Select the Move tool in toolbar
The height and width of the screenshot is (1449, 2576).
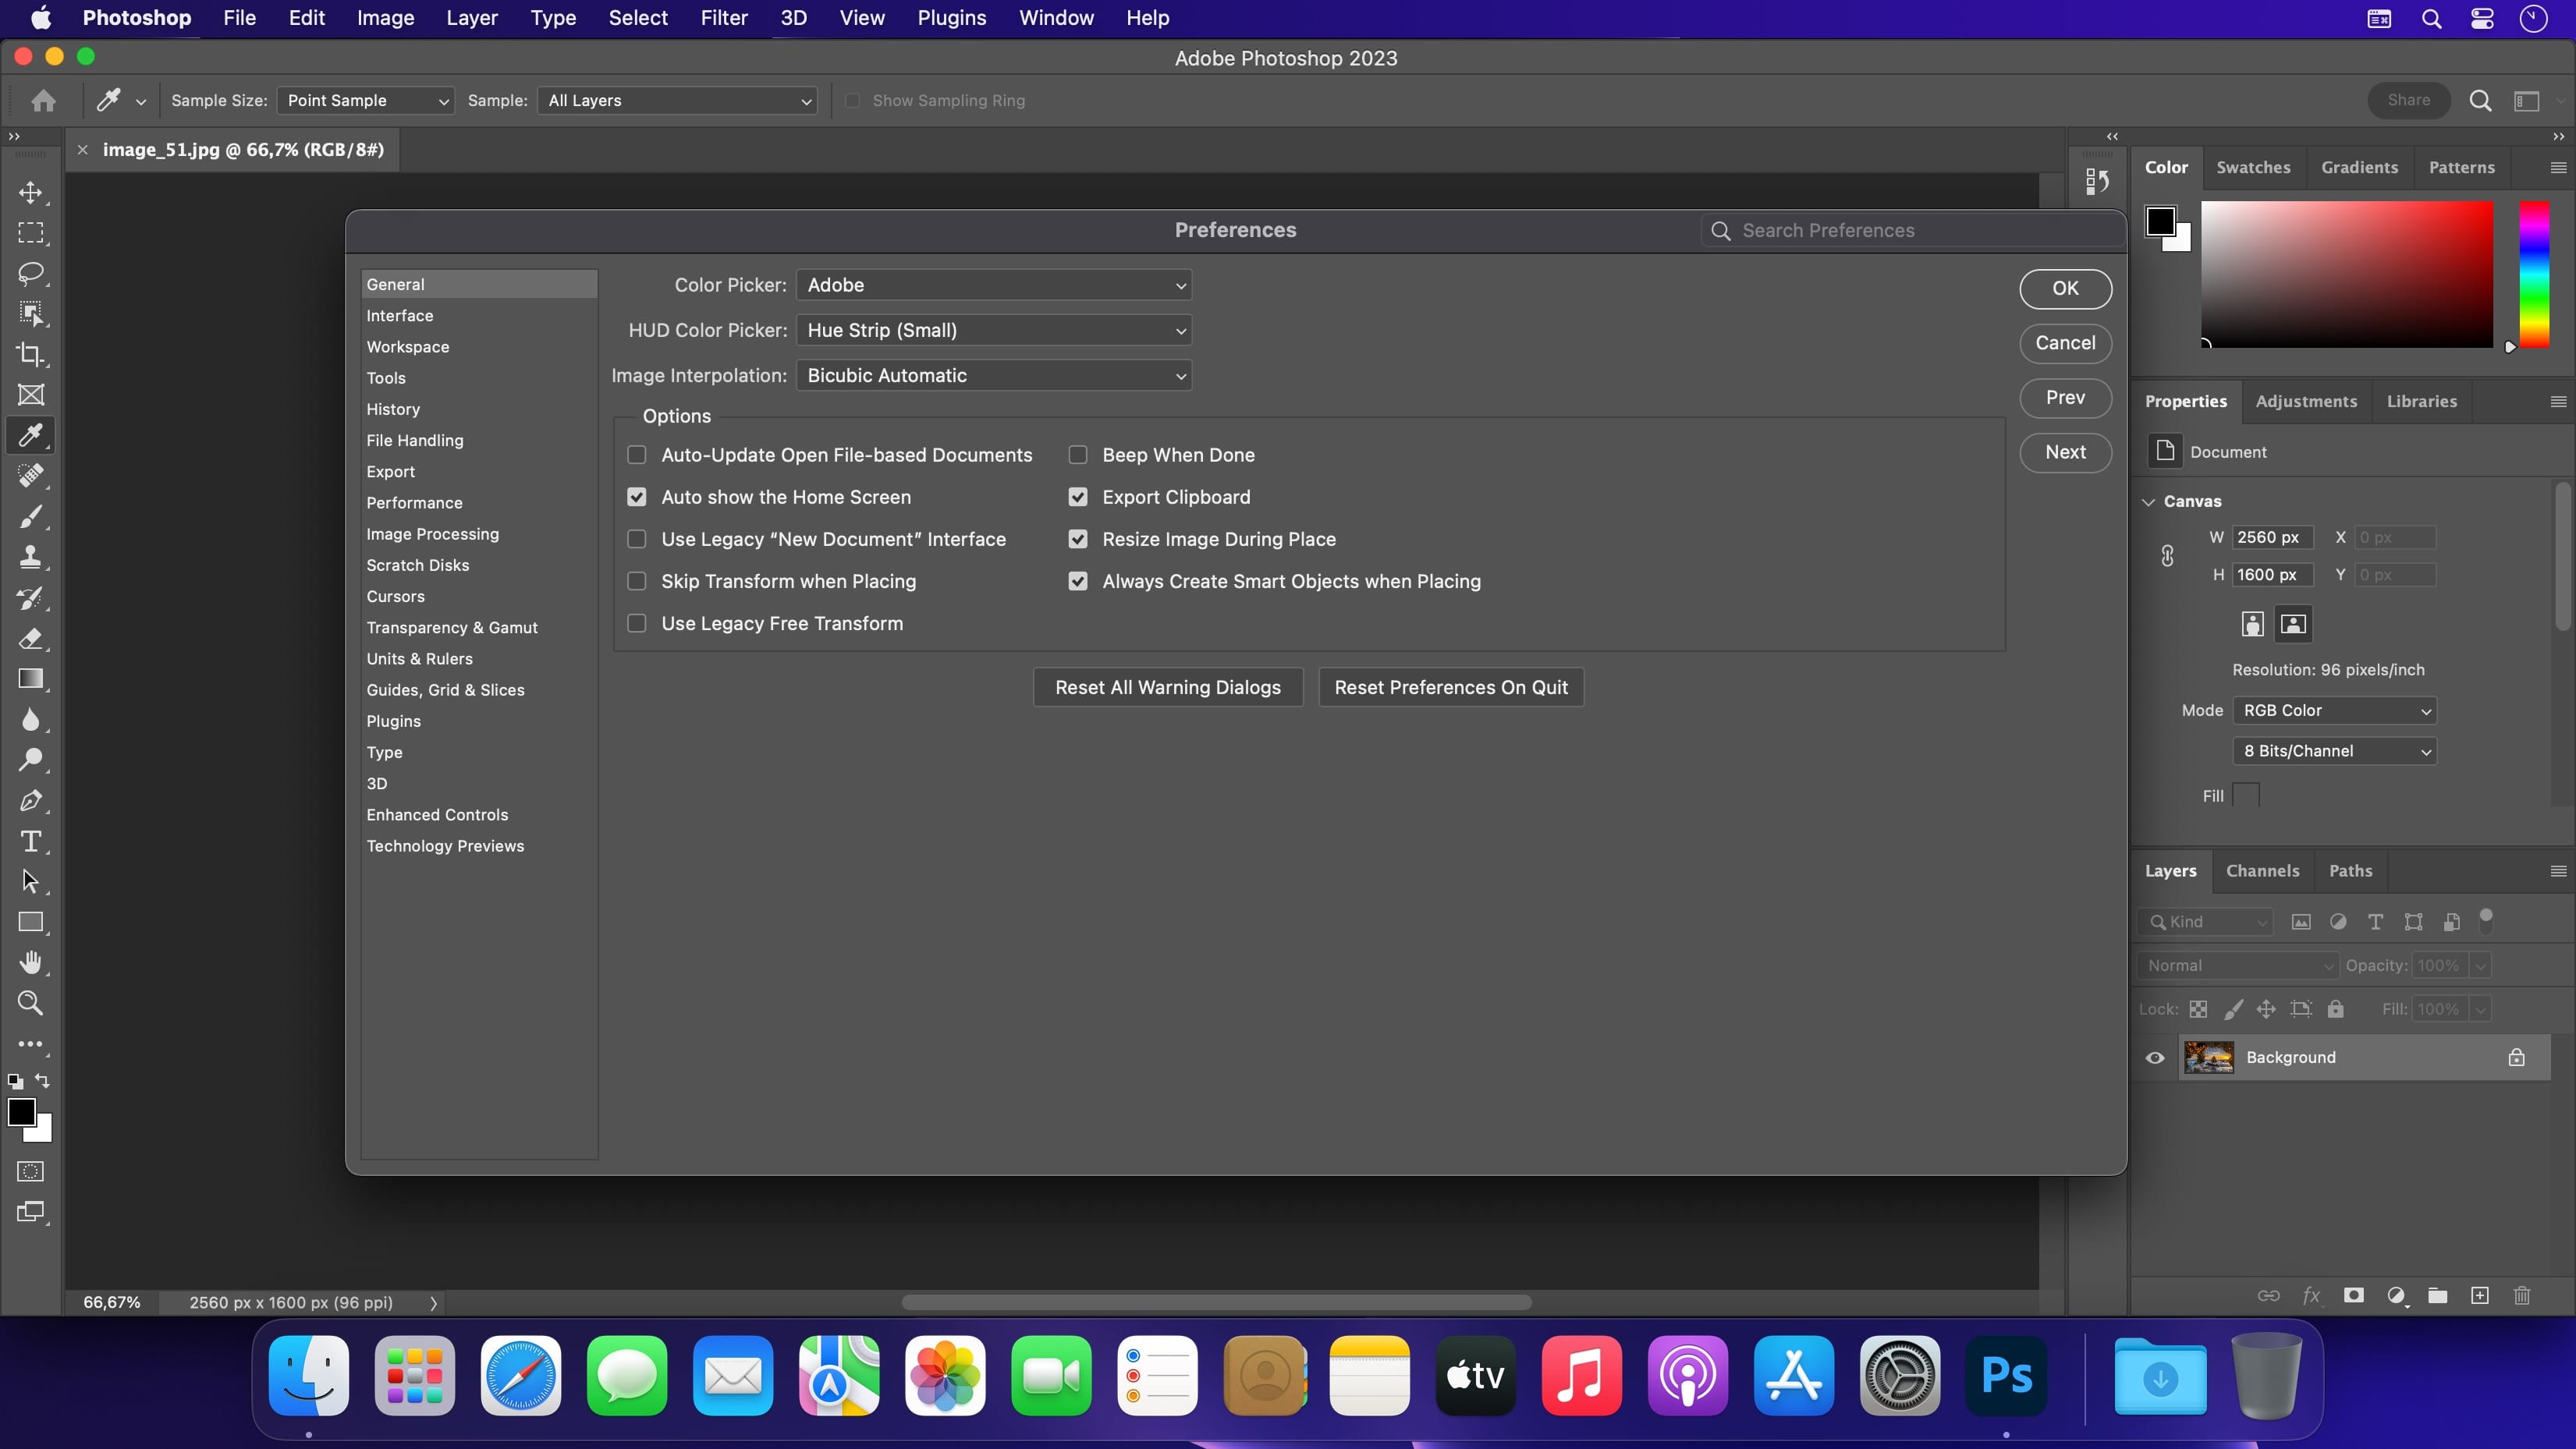(x=32, y=191)
